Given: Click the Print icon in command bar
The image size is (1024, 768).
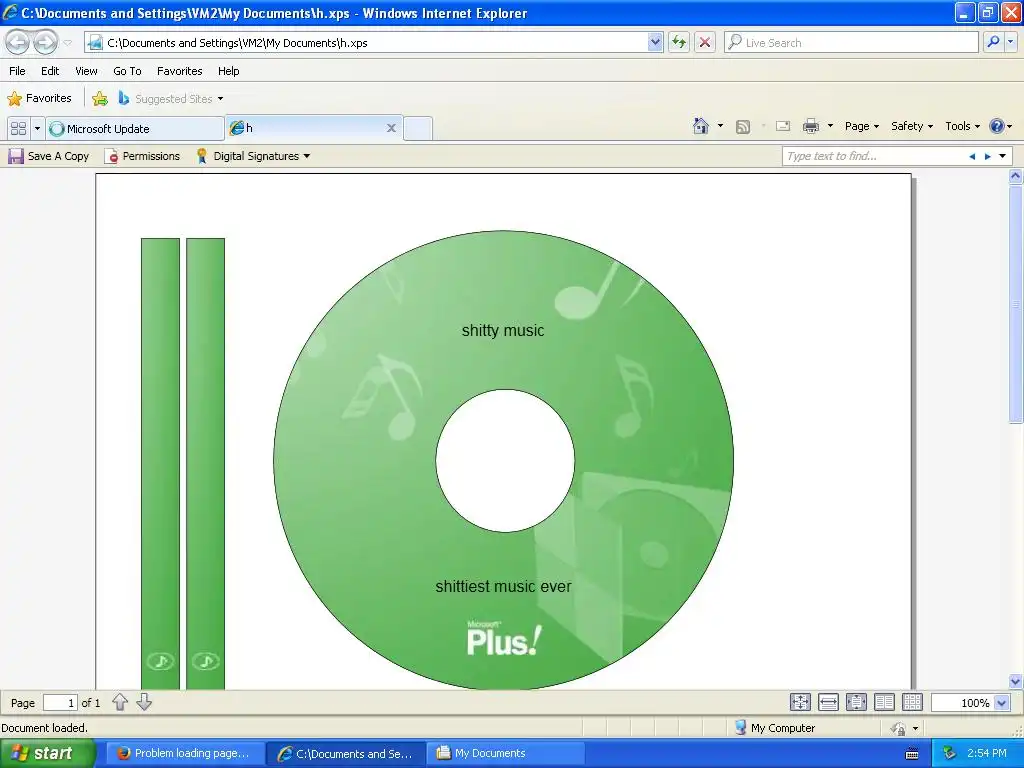Looking at the screenshot, I should tap(810, 126).
